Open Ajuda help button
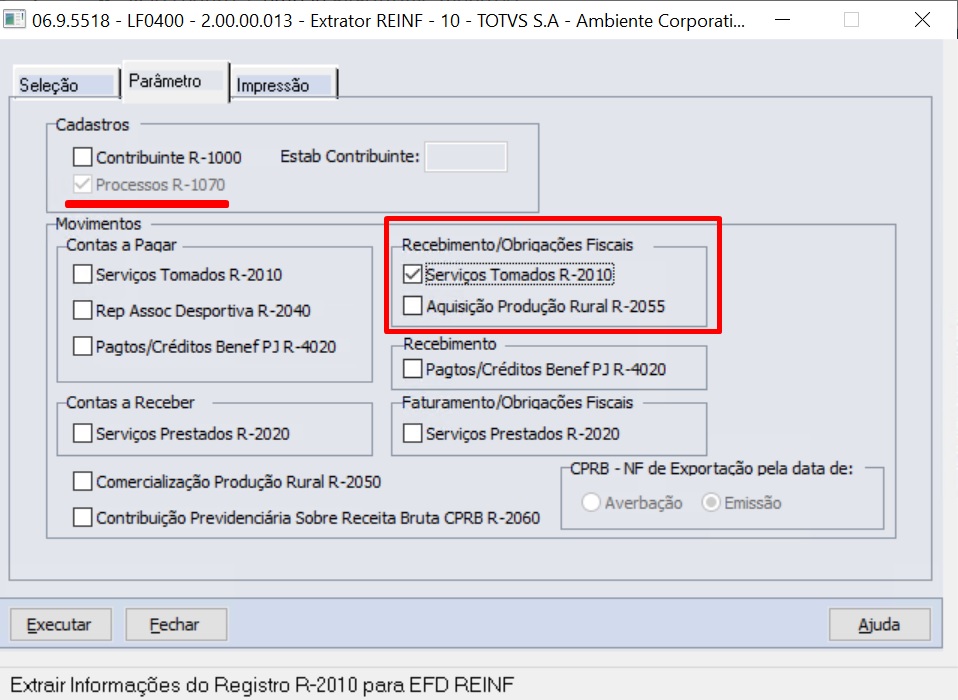 879,624
